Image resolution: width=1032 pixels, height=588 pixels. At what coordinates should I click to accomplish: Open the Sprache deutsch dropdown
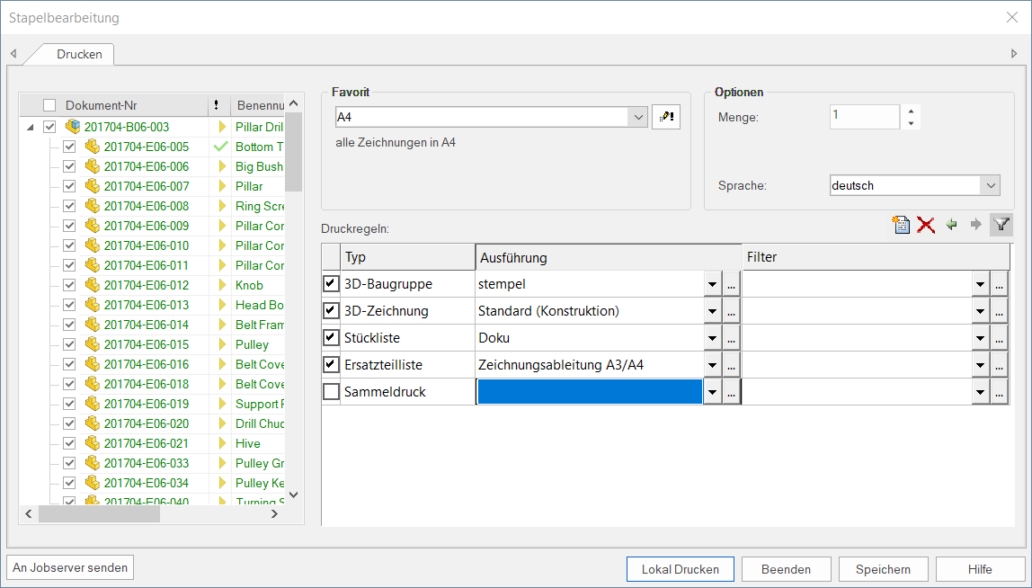coord(990,185)
